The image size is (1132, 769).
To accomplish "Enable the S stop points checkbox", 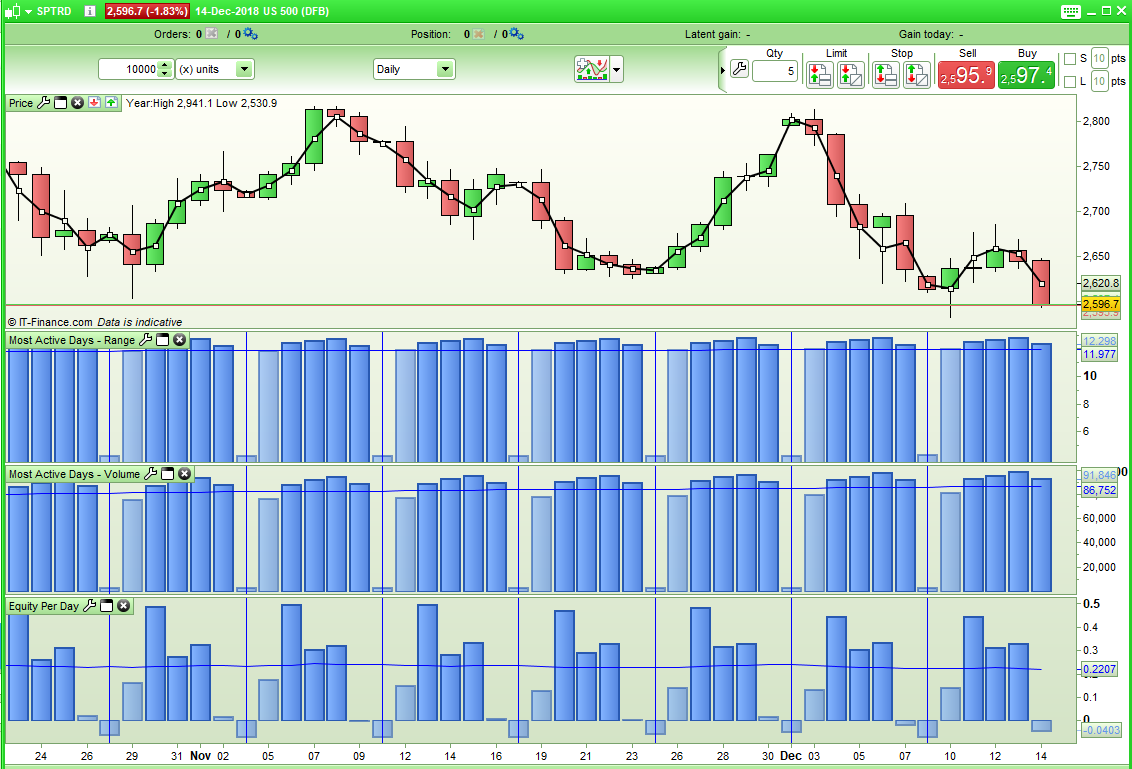I will click(x=1070, y=58).
